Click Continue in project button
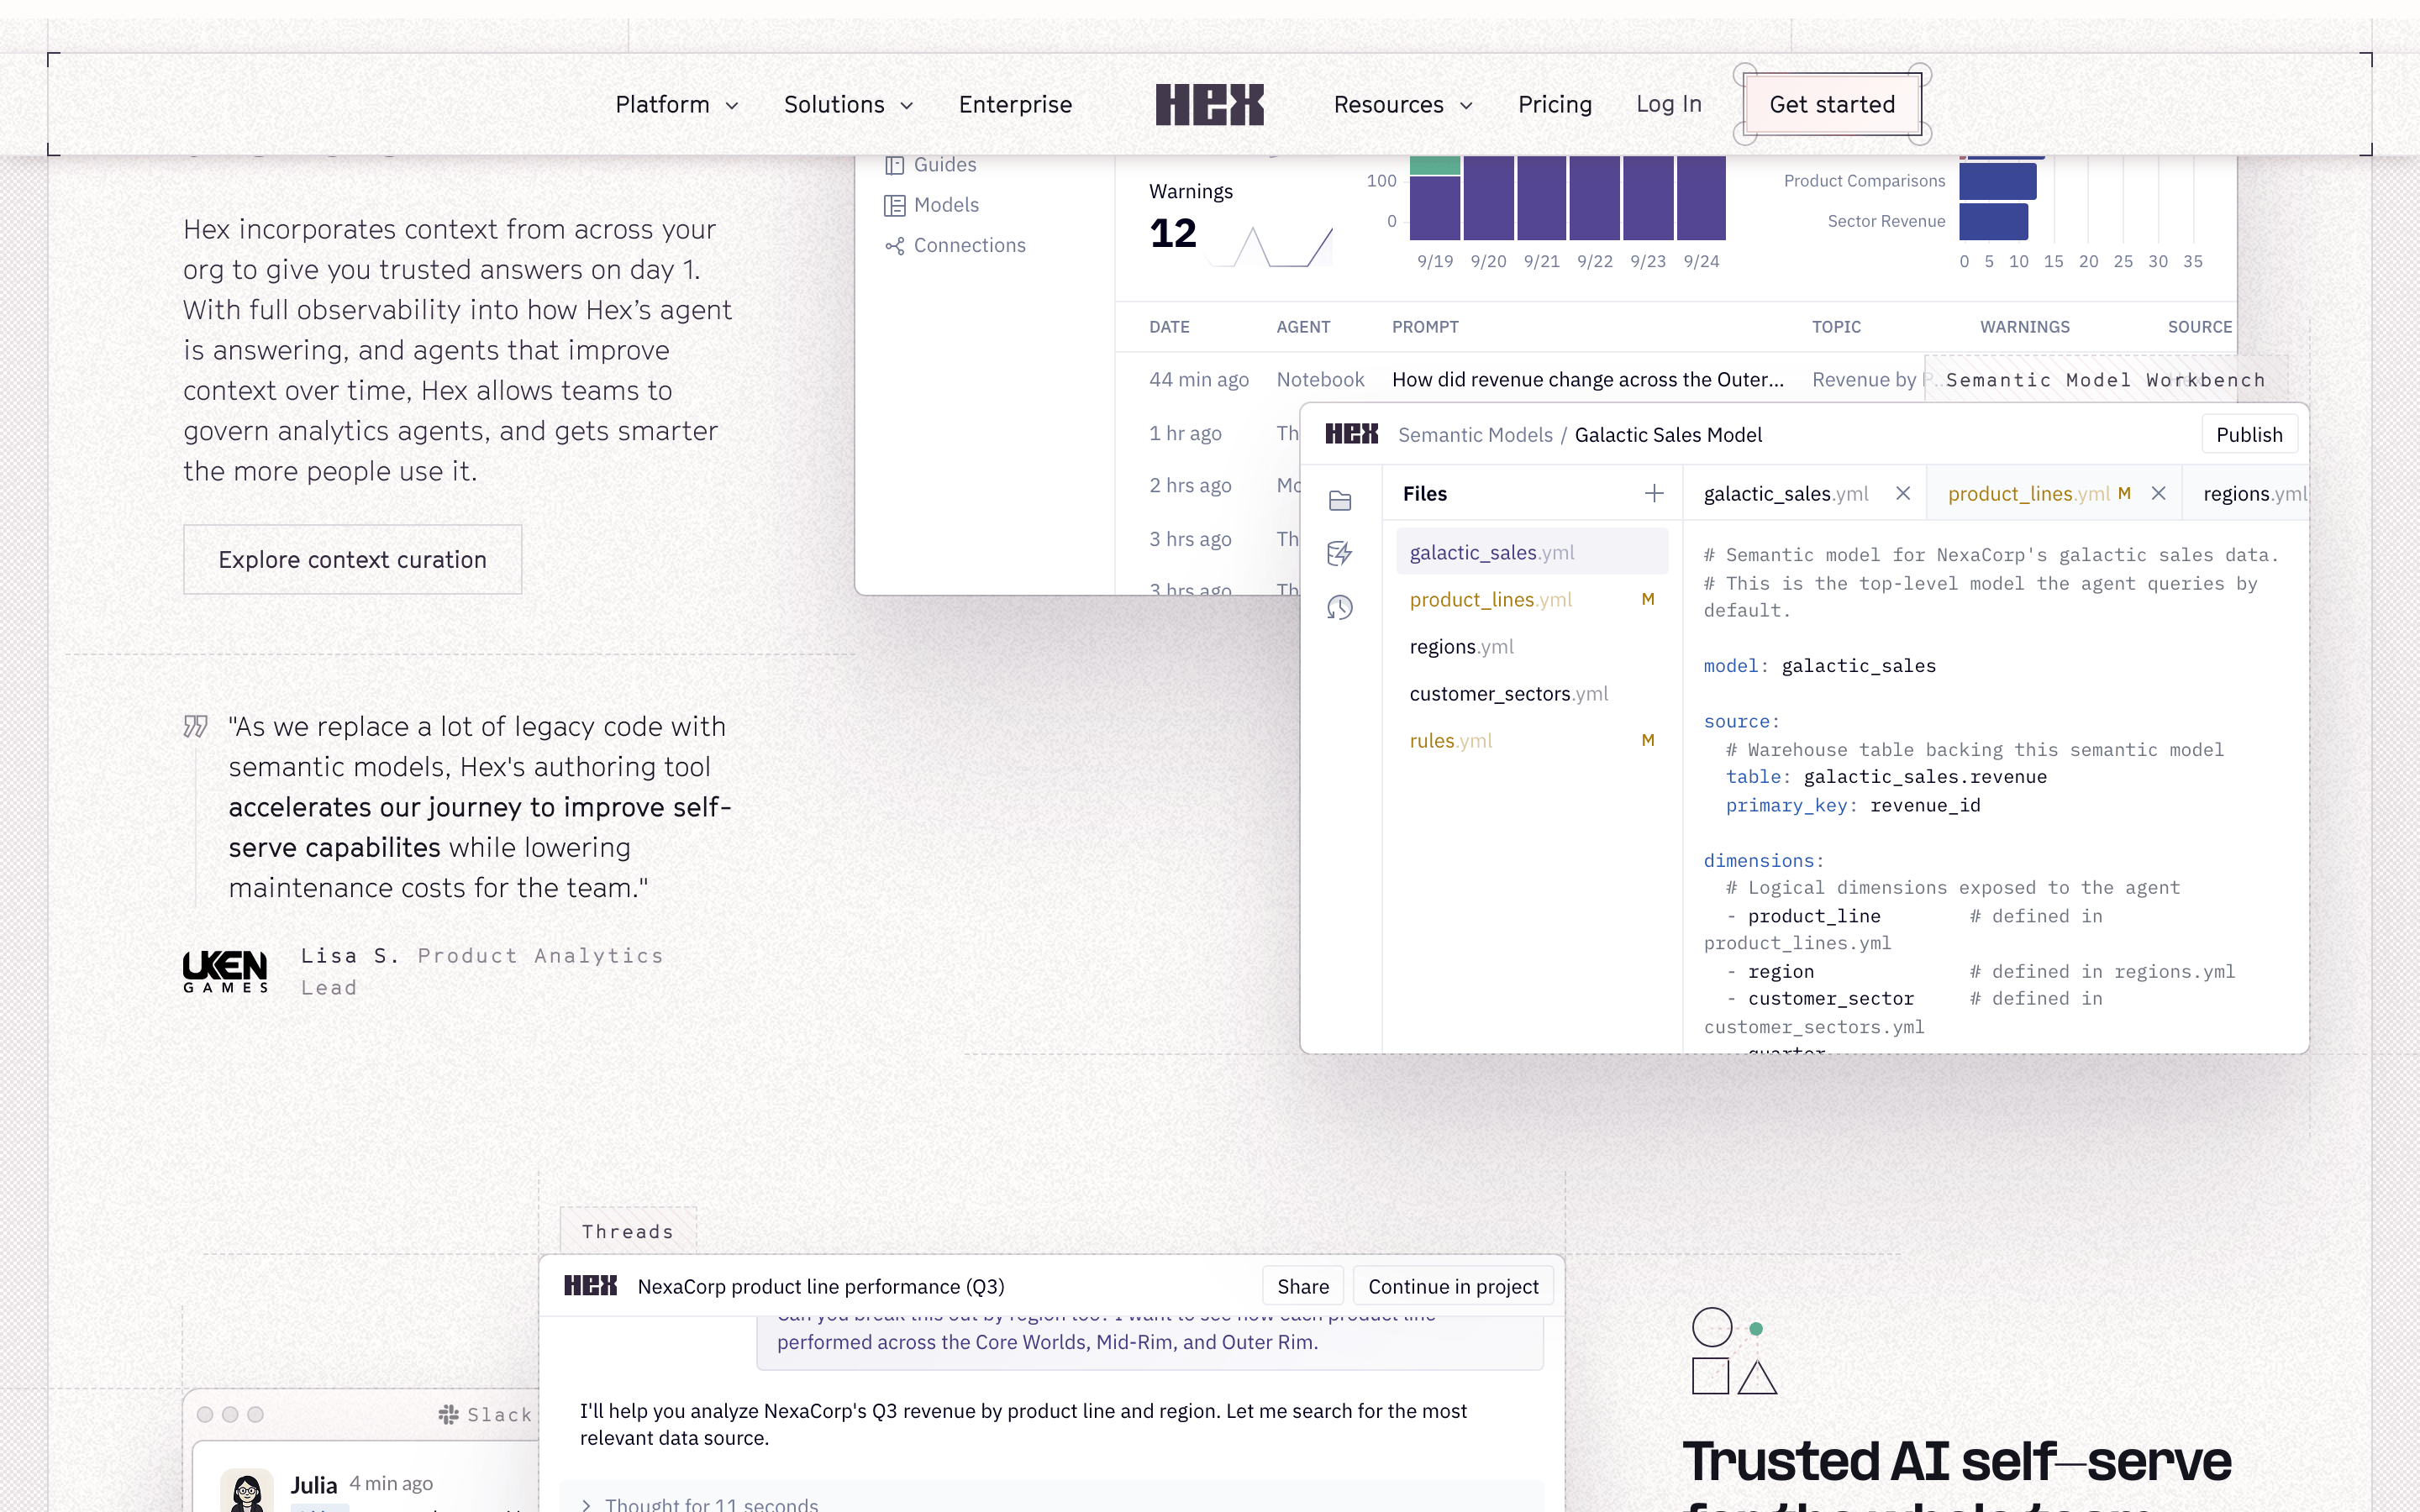Viewport: 2420px width, 1512px height. coord(1453,1286)
